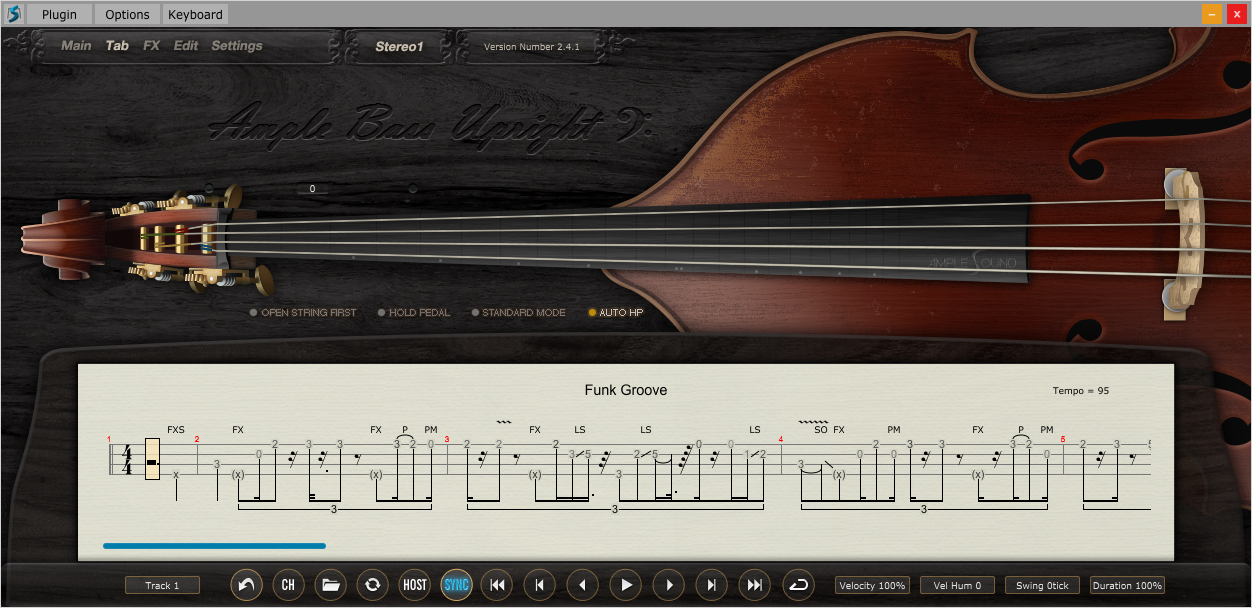
Task: Open the Stereo1 mode selector
Action: pos(399,46)
